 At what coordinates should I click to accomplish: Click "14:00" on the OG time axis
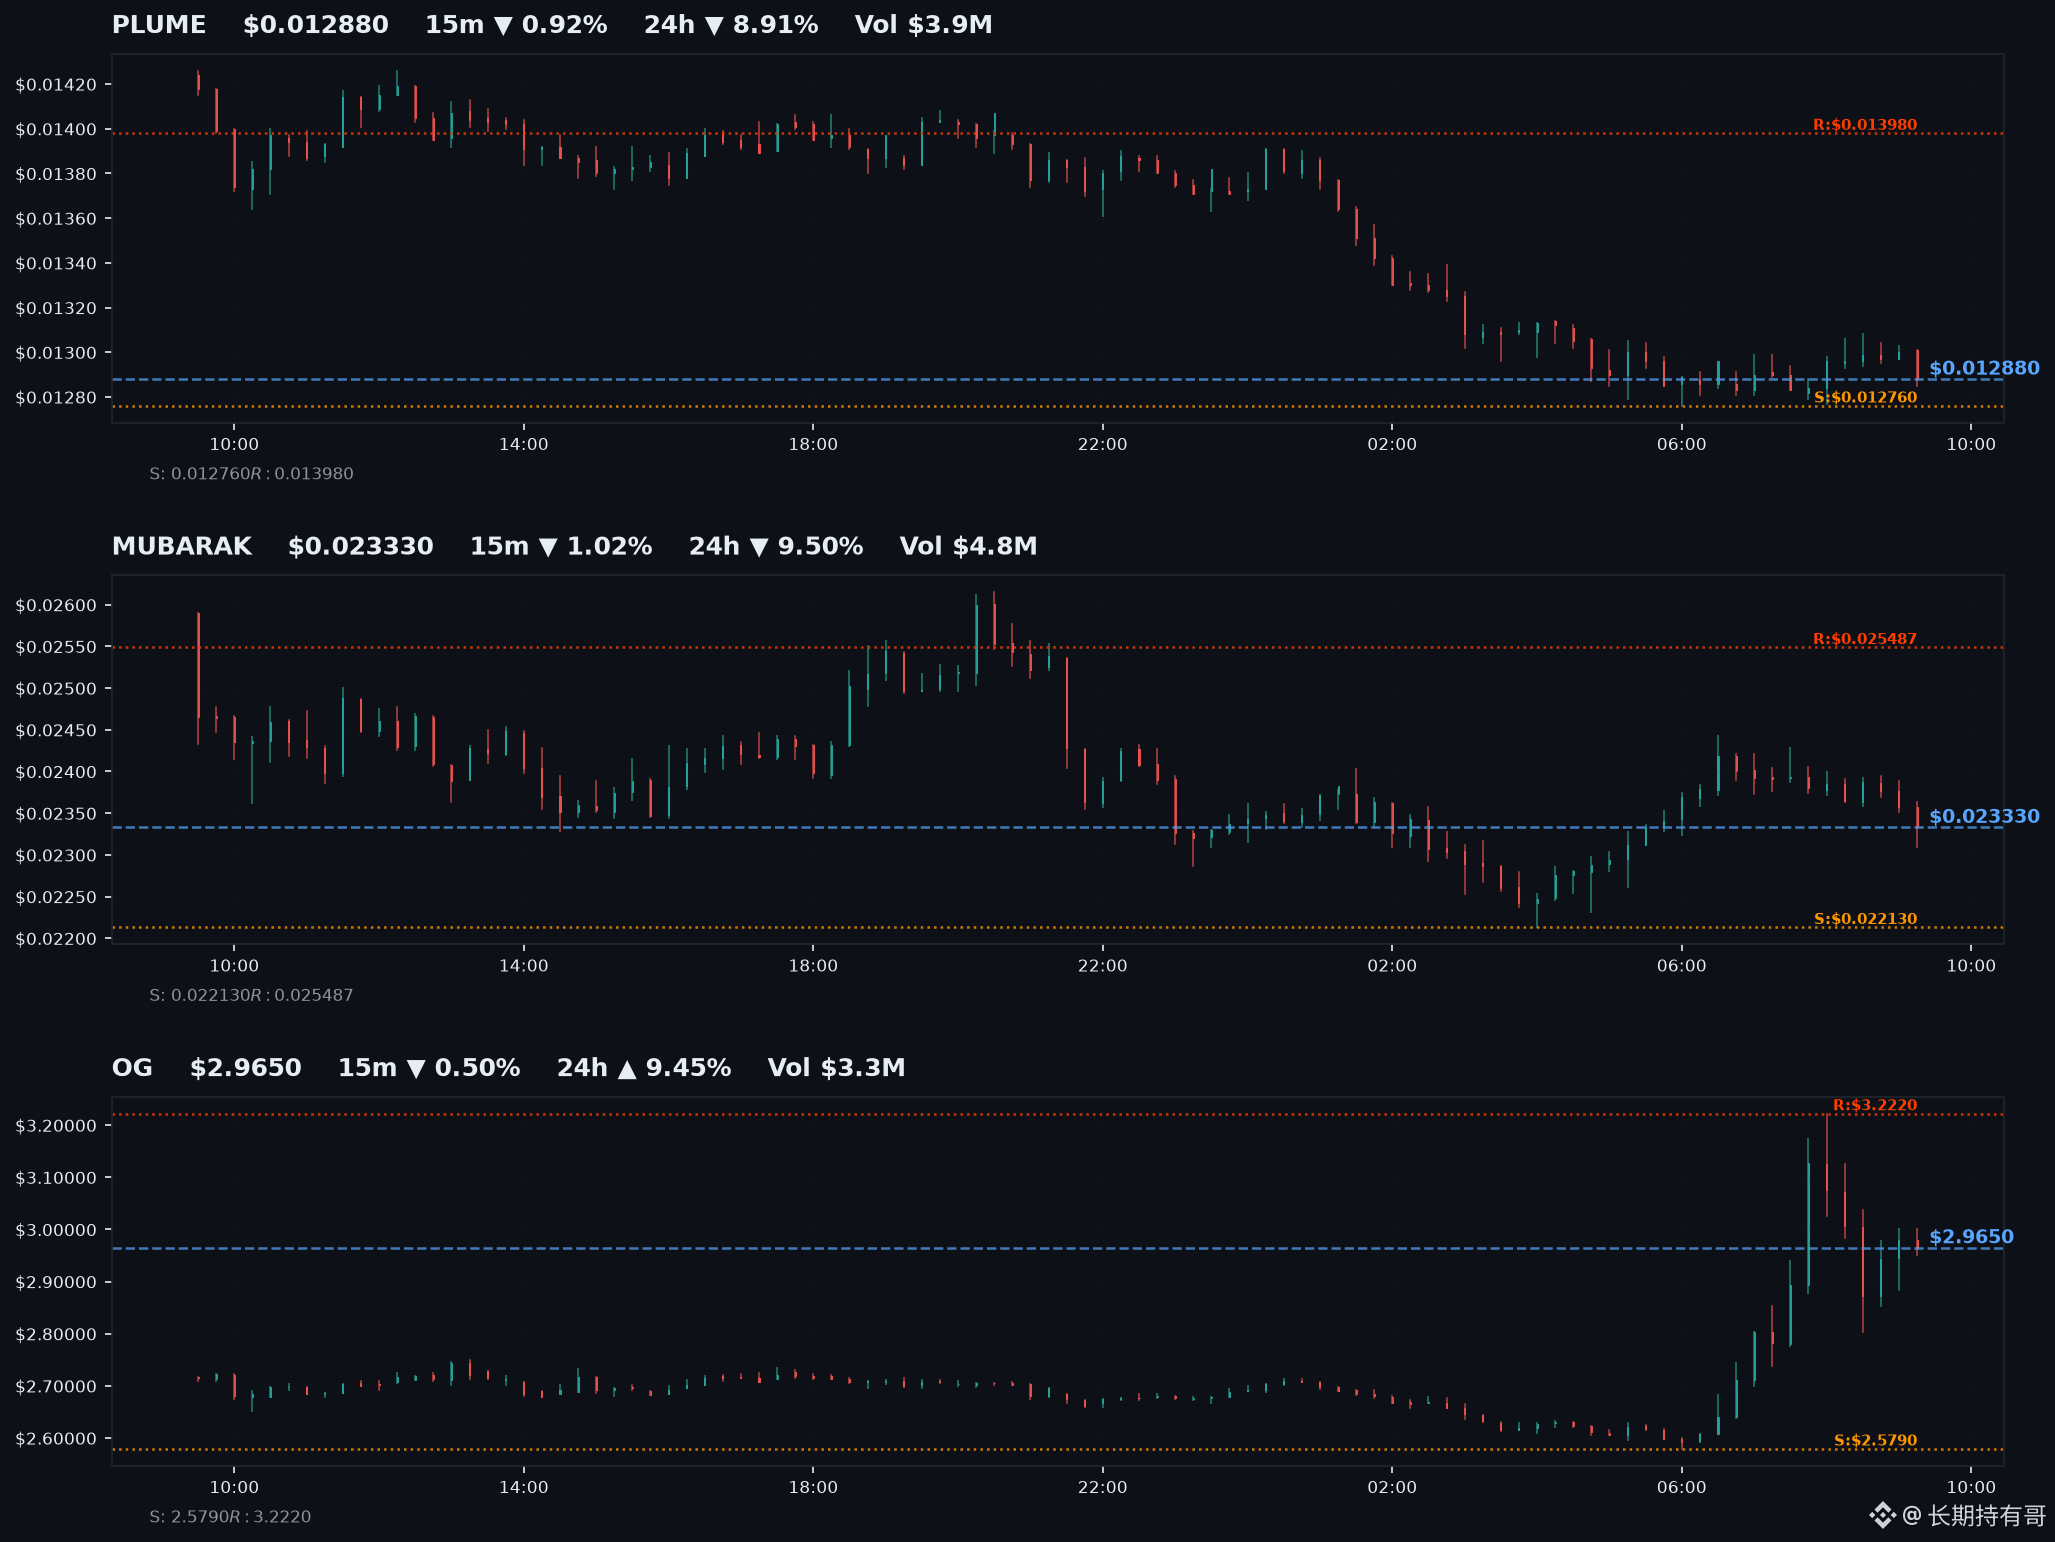click(524, 1488)
